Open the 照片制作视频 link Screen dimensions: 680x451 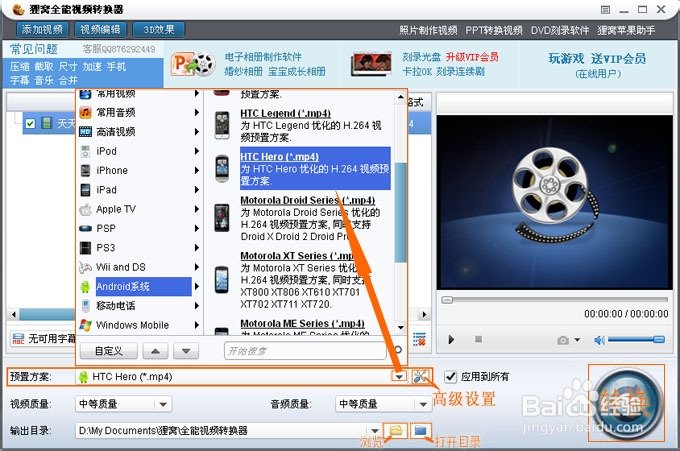pos(428,30)
